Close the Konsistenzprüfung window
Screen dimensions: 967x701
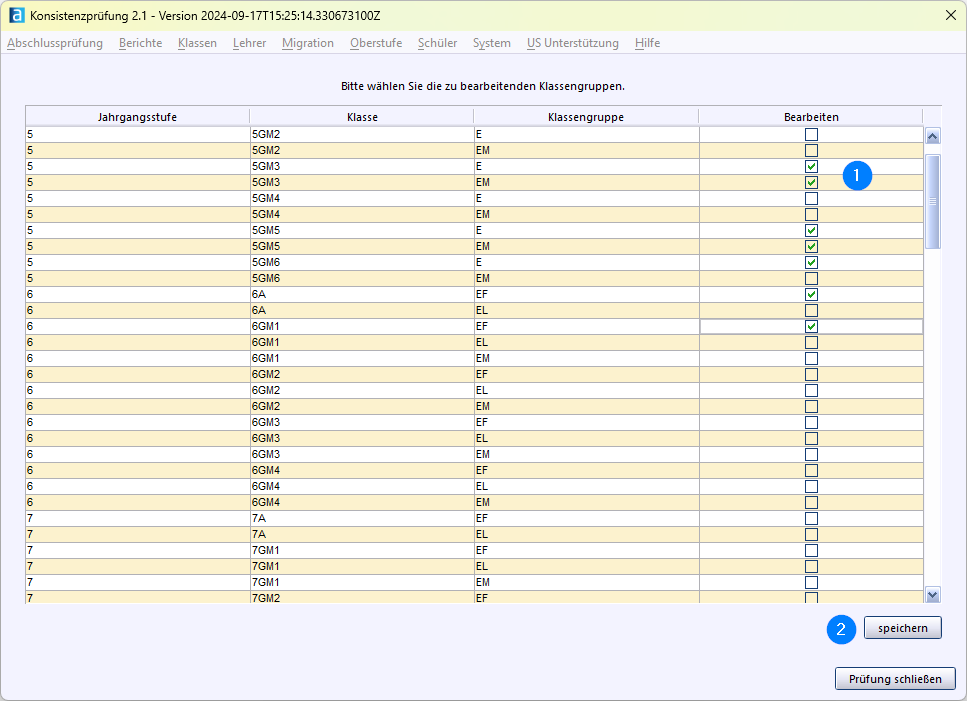coord(950,15)
